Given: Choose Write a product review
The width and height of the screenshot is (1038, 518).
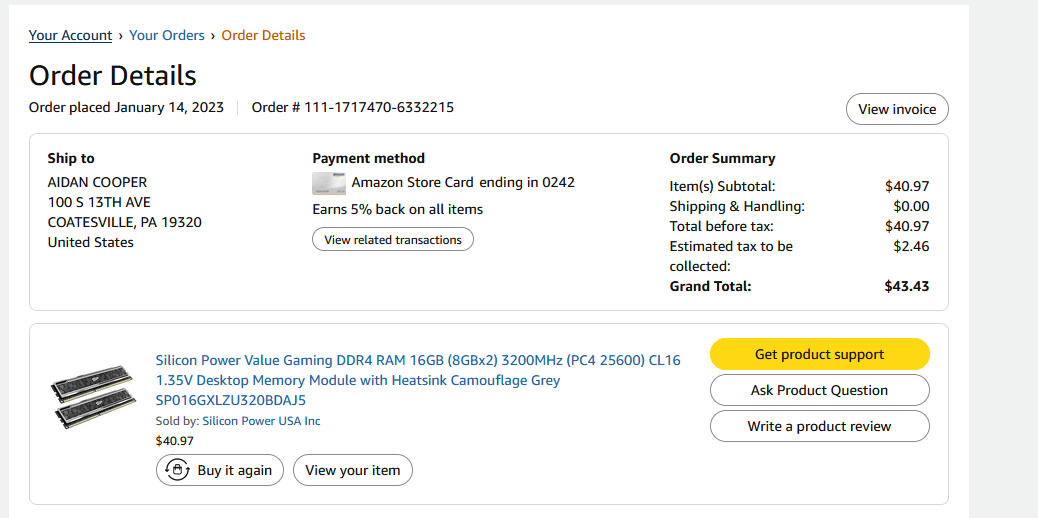Looking at the screenshot, I should click(x=819, y=426).
